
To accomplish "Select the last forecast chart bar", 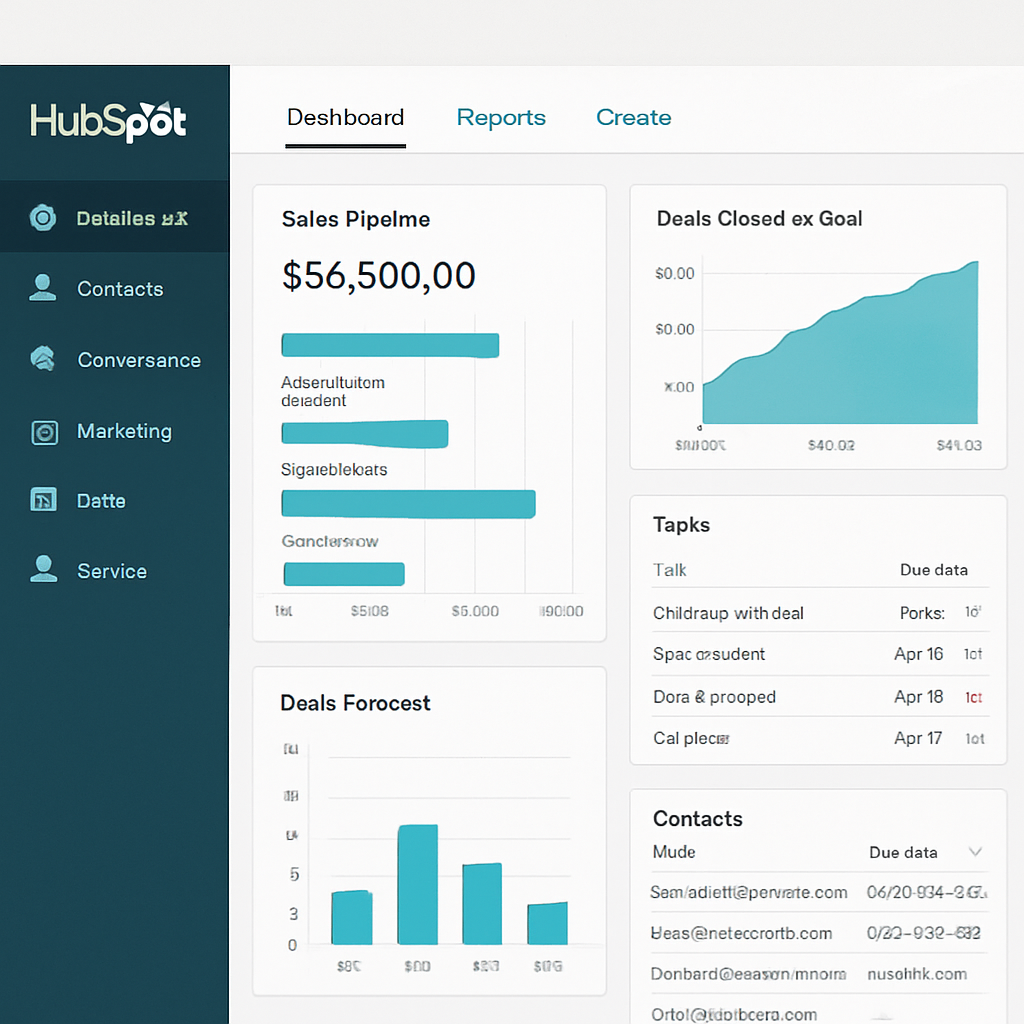I will pos(547,923).
